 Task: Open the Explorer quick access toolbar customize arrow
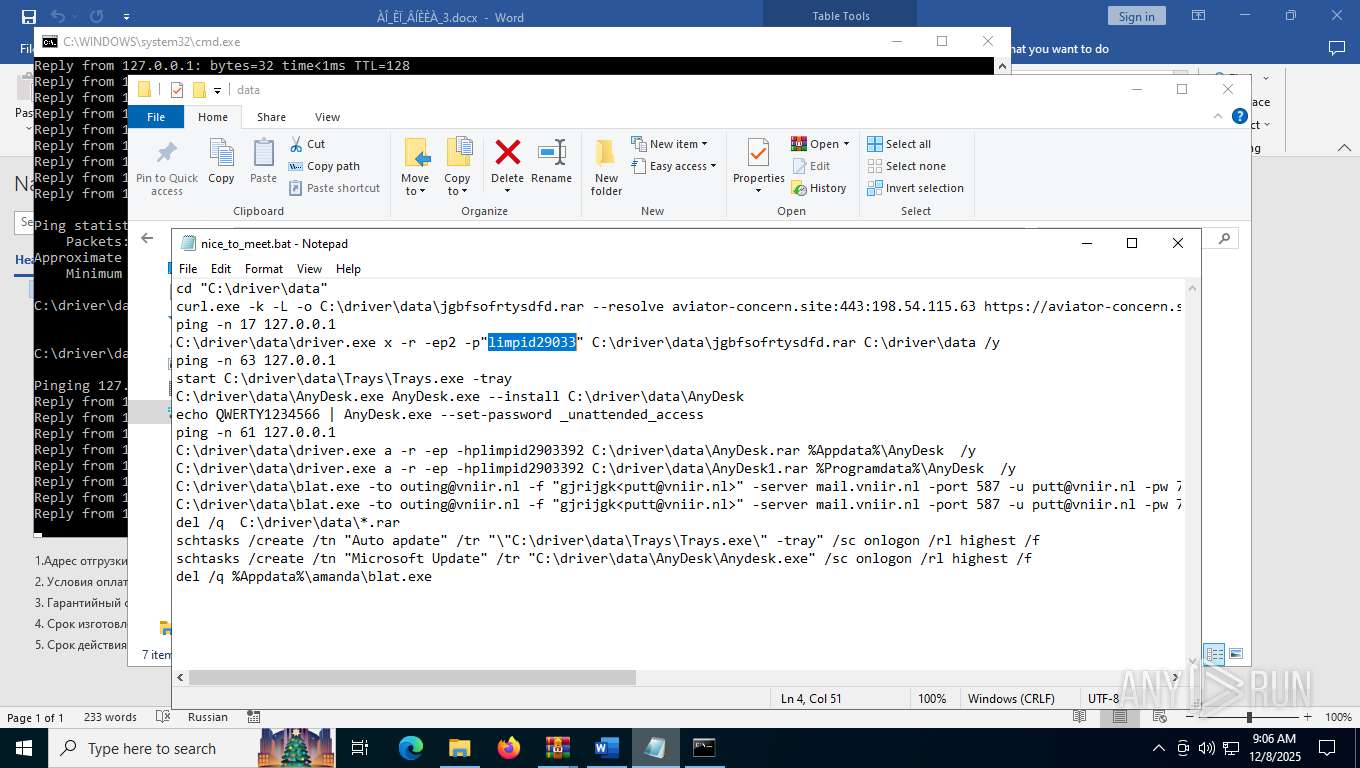(217, 91)
